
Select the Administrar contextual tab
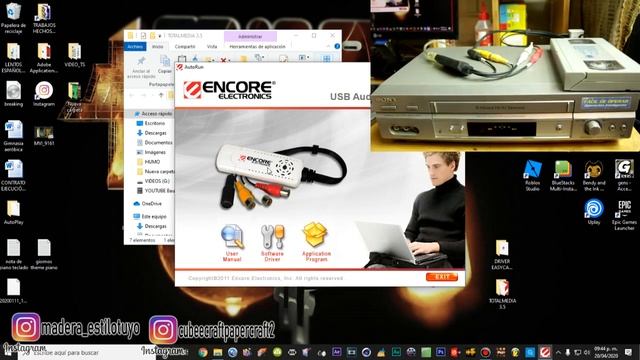[250, 36]
